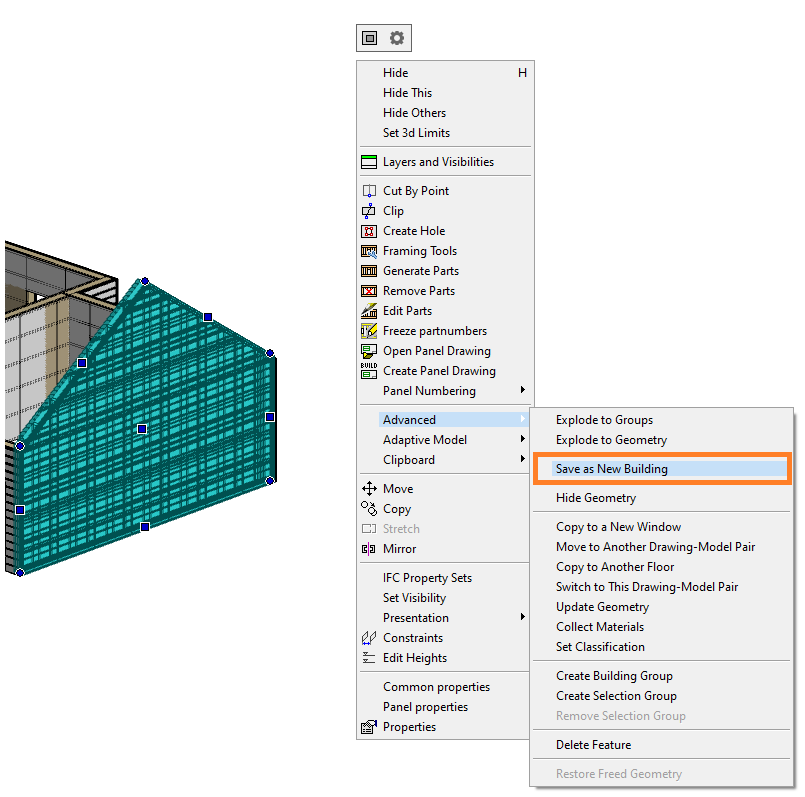Click the Cut By Point icon

coord(368,191)
